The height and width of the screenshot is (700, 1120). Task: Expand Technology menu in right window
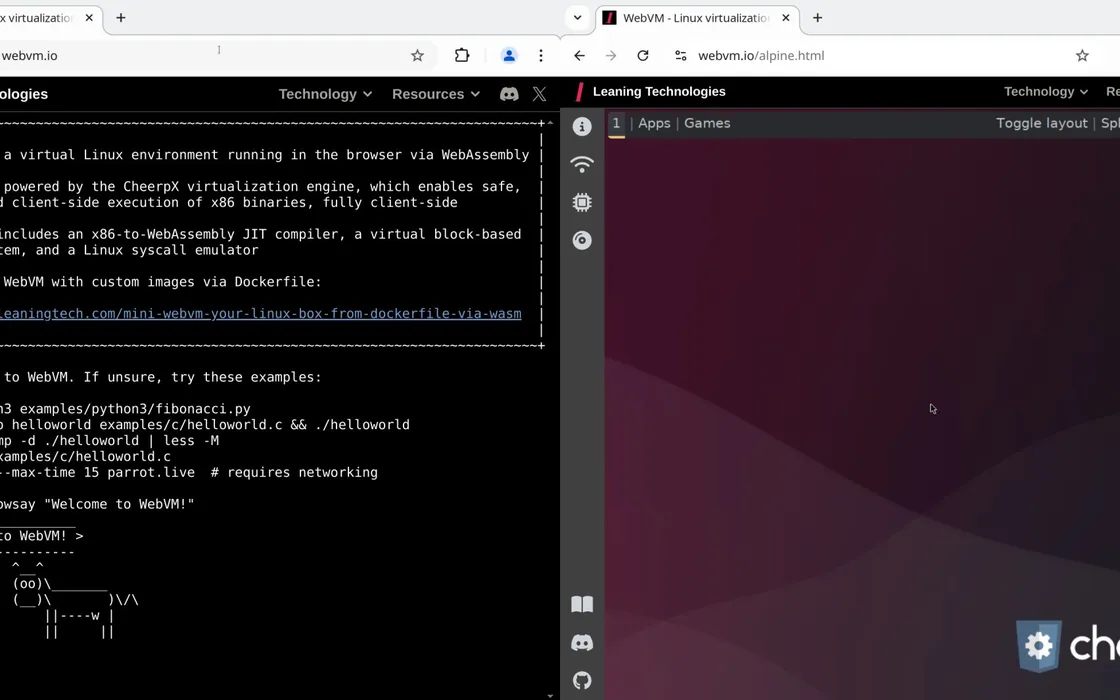1046,91
